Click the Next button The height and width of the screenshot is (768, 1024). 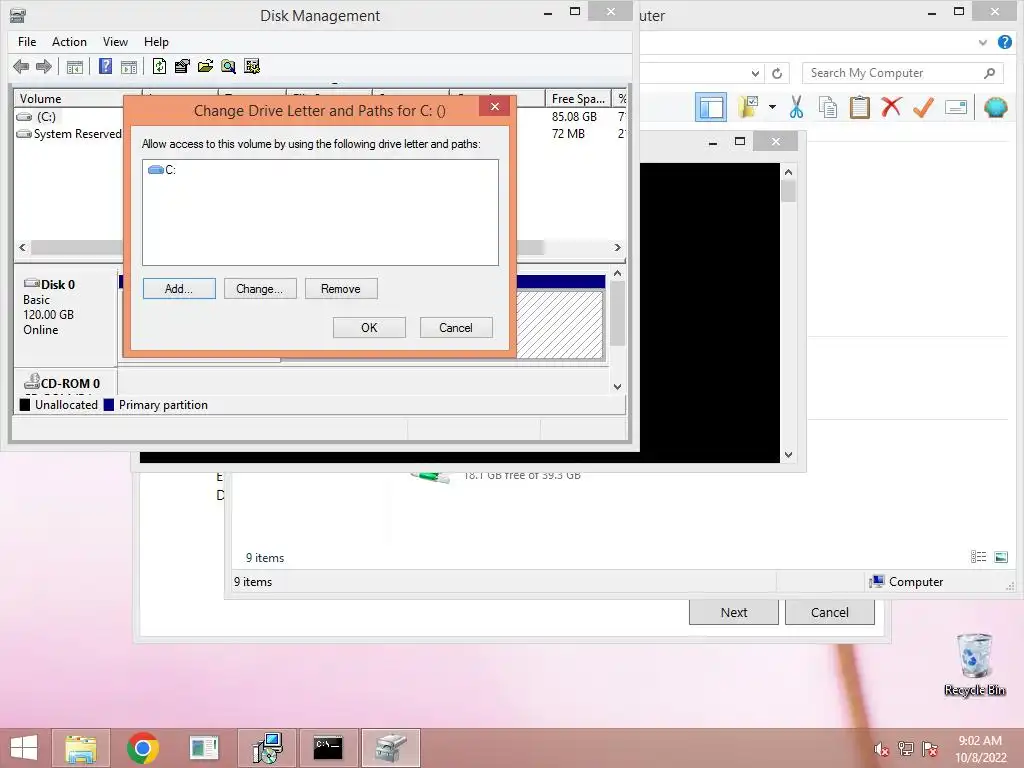tap(733, 613)
